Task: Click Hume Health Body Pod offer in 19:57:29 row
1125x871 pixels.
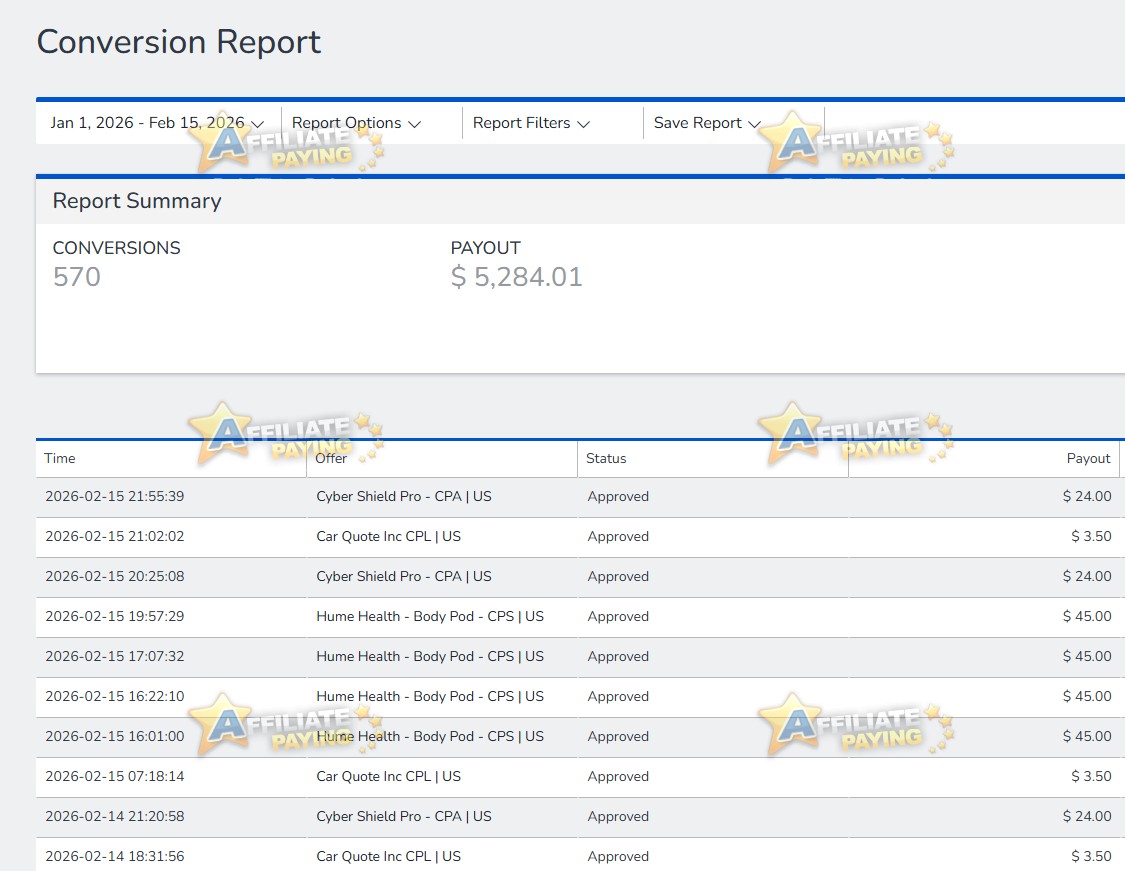Action: pyautogui.click(x=430, y=616)
